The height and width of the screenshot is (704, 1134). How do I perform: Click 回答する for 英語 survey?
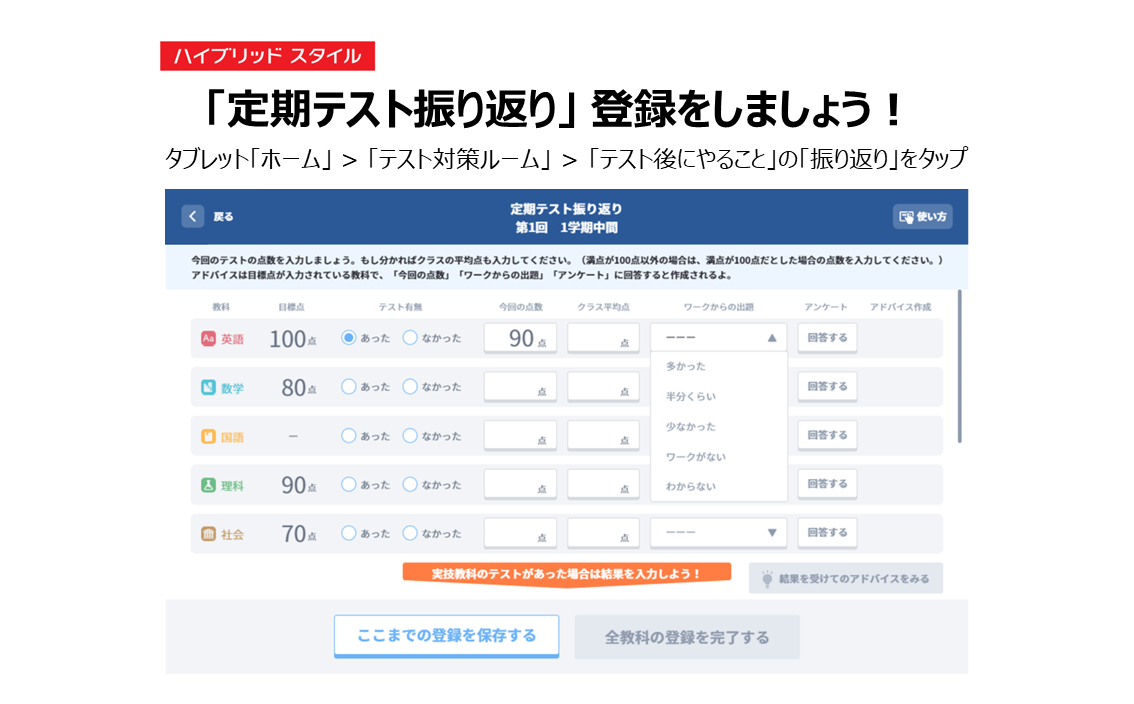[827, 338]
